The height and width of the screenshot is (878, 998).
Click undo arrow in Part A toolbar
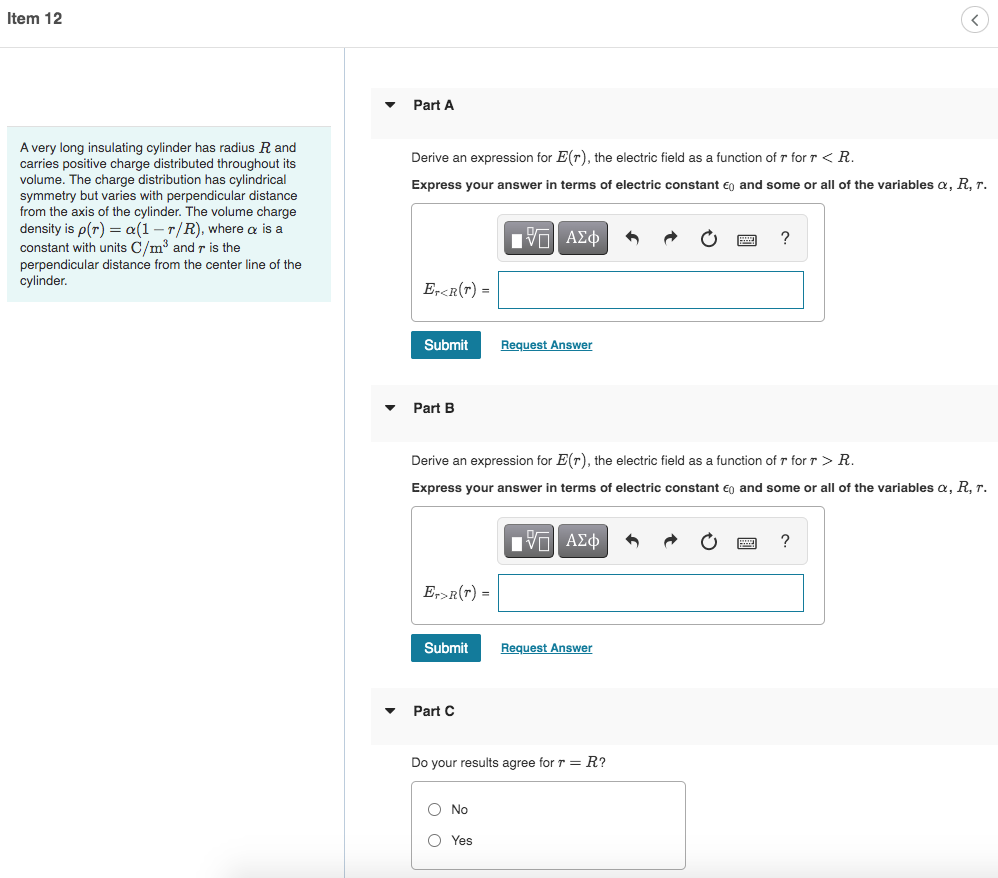pyautogui.click(x=631, y=238)
